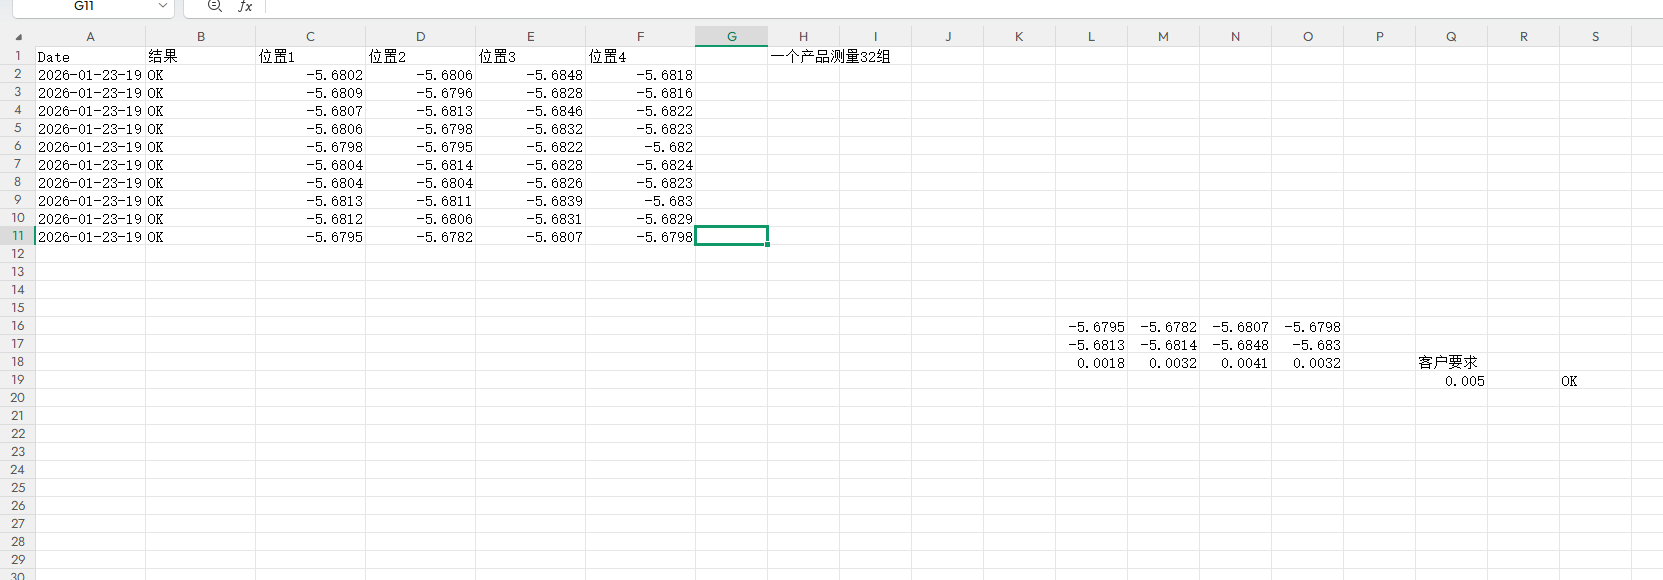Open the Name Box dropdown arrow
1663x580 pixels.
162,6
